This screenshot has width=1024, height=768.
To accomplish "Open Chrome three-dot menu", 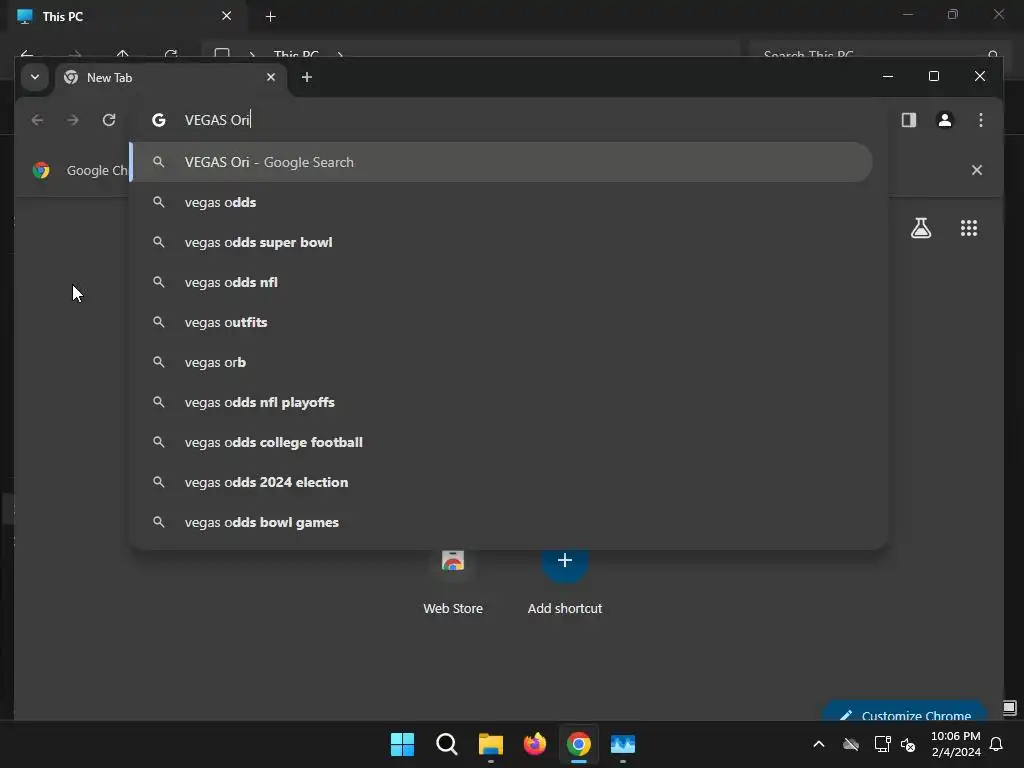I will [x=980, y=120].
